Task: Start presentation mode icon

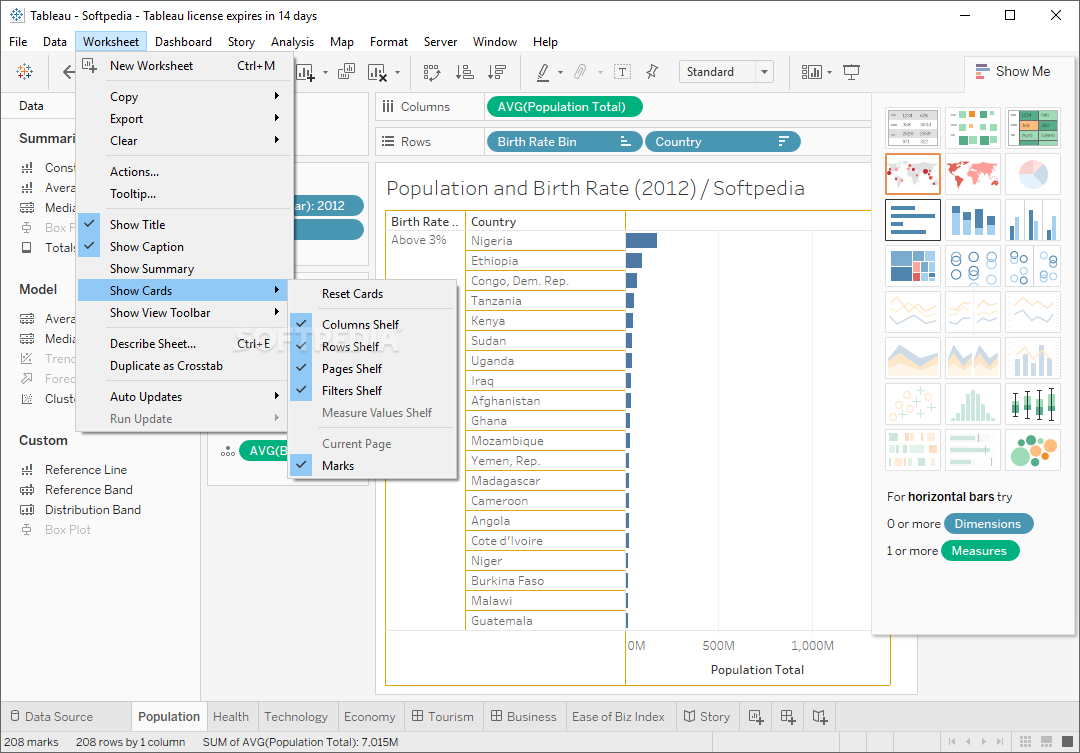Action: 851,72
